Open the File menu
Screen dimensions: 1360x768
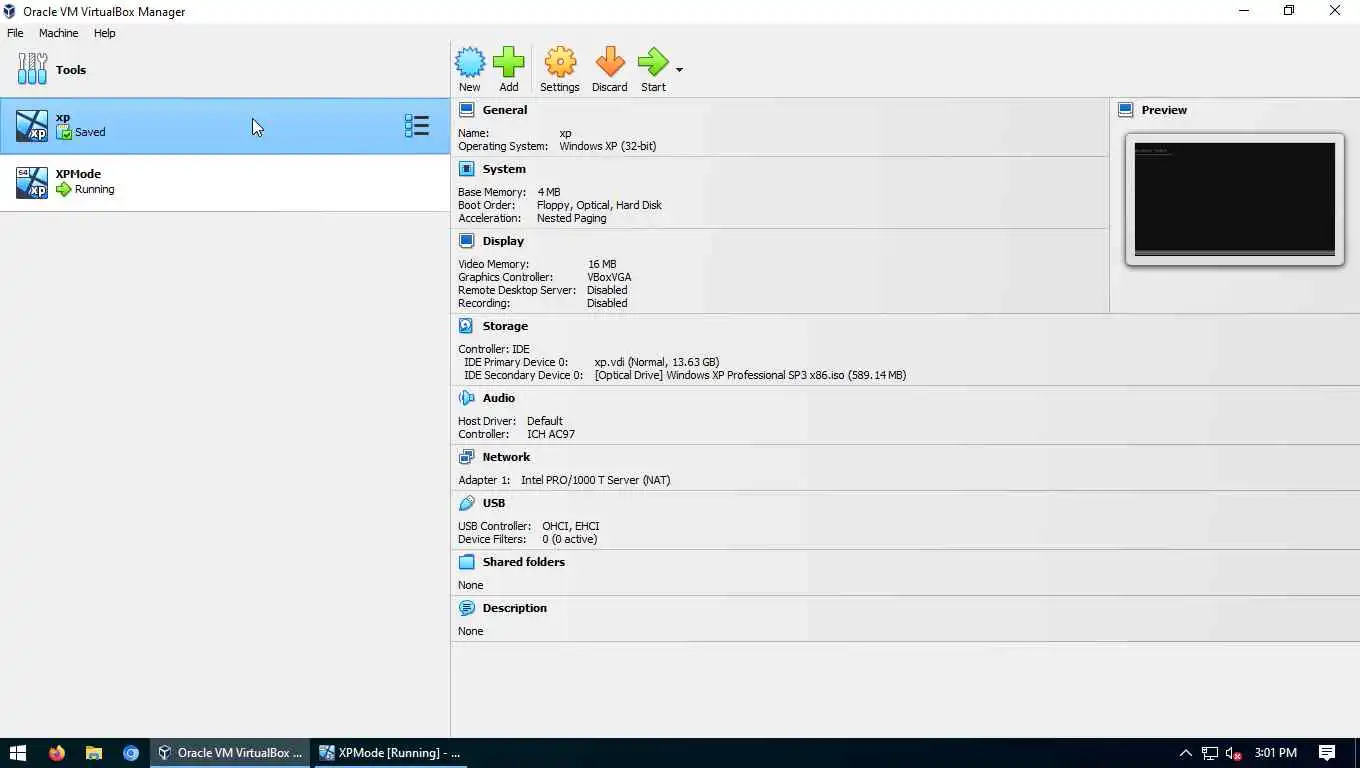coord(15,33)
